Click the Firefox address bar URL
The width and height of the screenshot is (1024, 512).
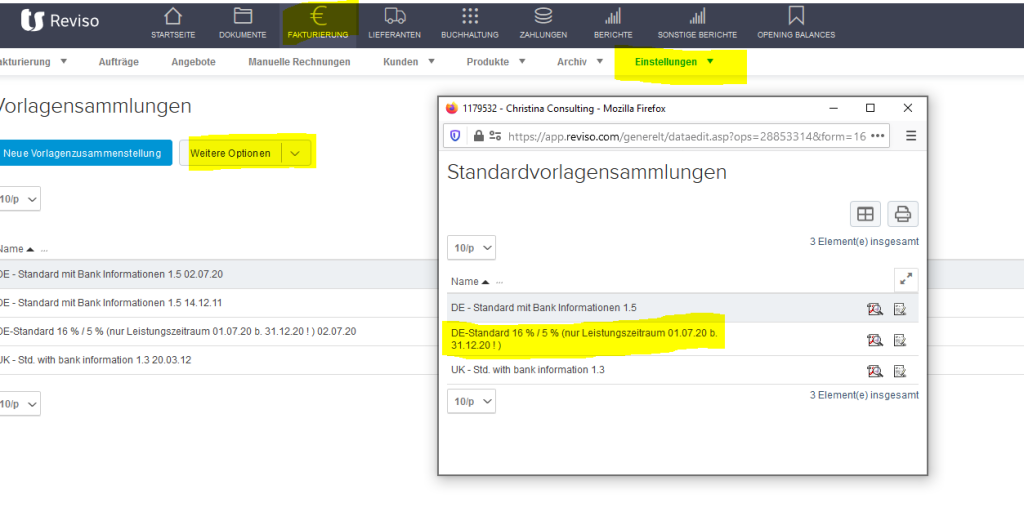click(686, 136)
